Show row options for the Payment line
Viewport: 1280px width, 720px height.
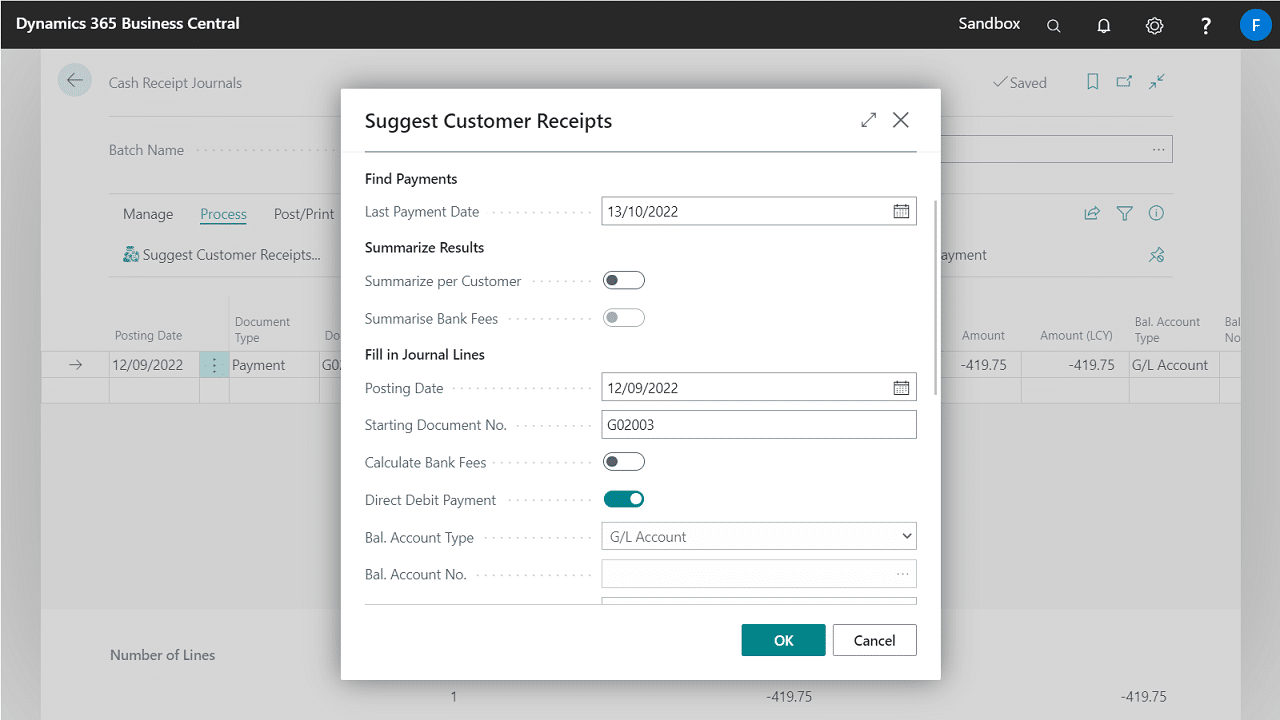[x=214, y=365]
